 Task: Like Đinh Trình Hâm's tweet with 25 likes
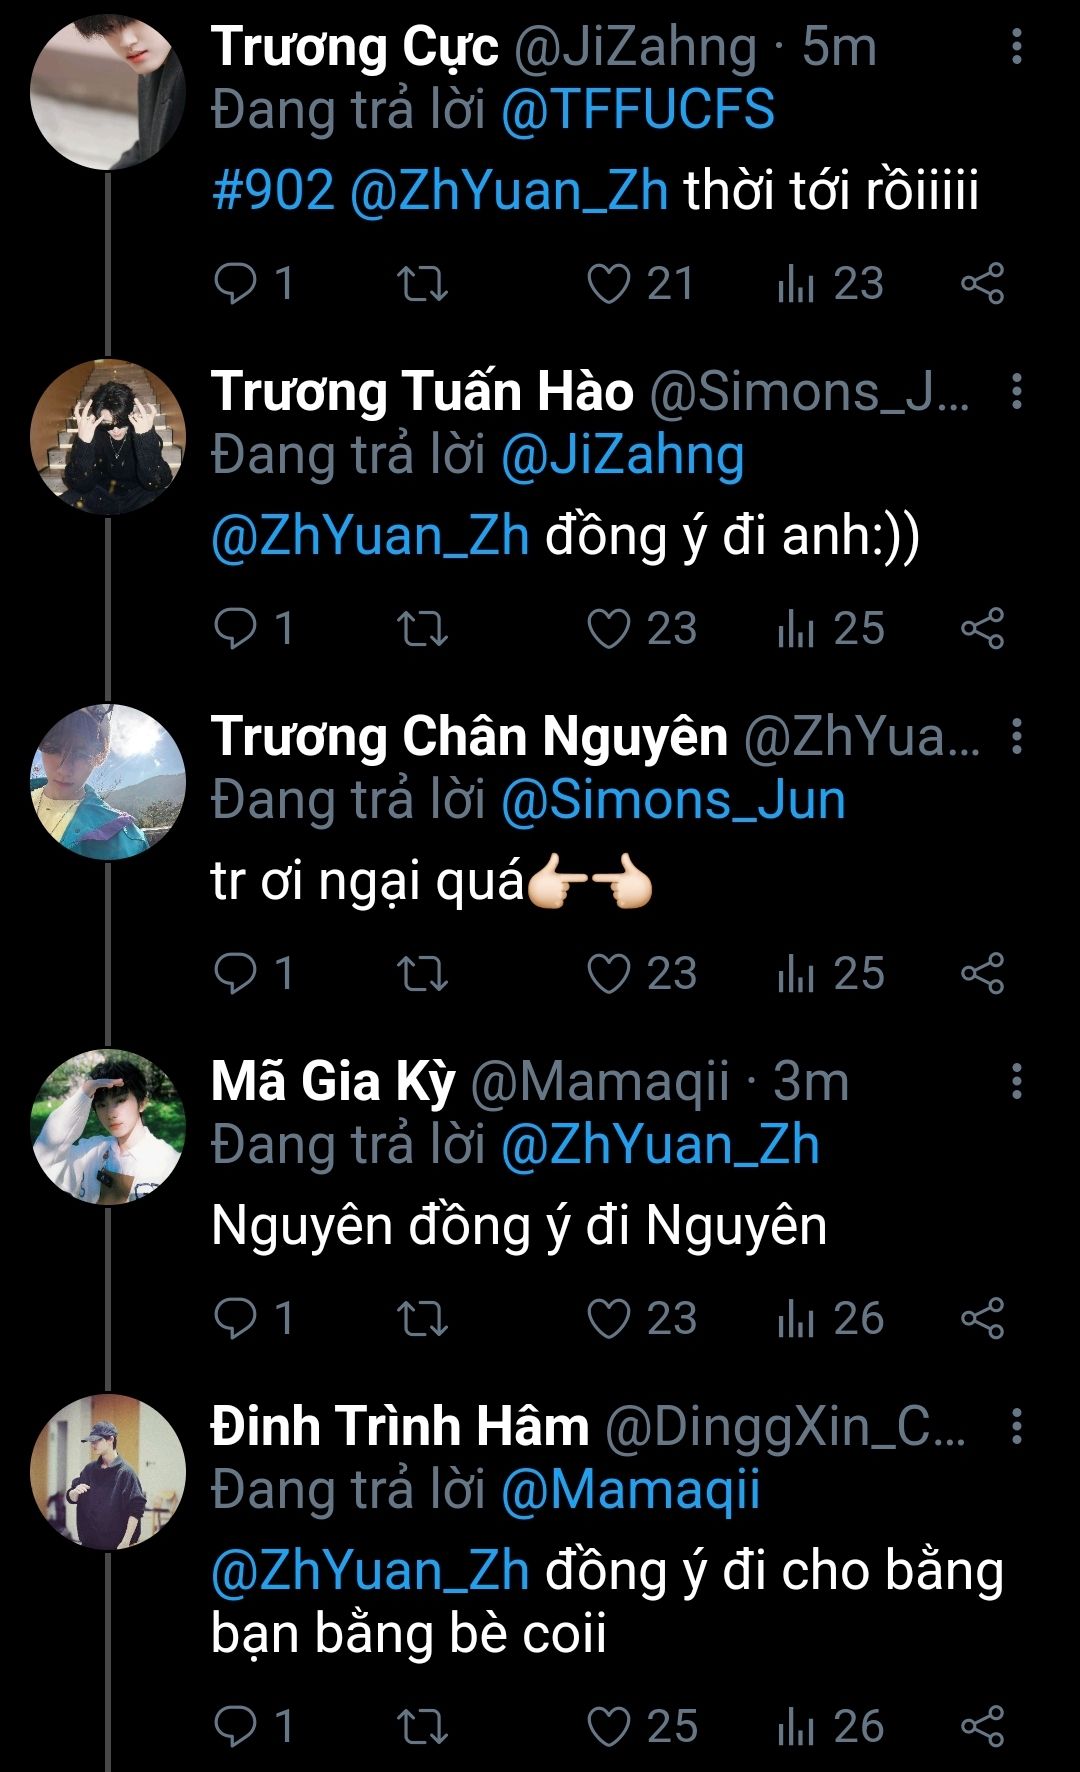pyautogui.click(x=641, y=1727)
